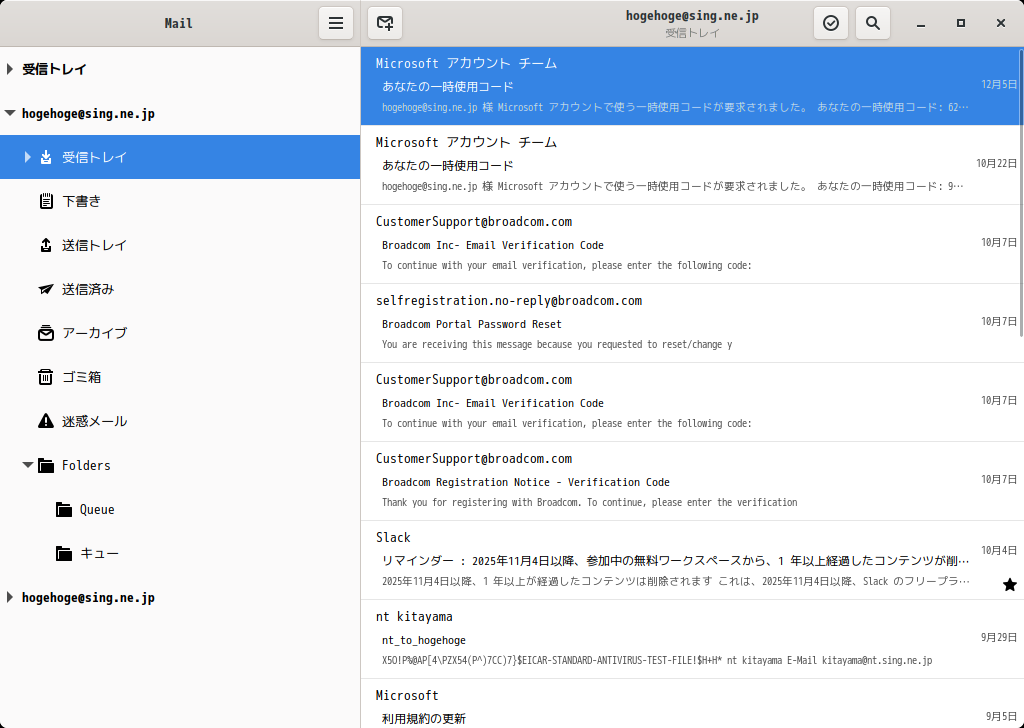Open the nt kitayama nt_to_hogehoge email
Screen dimensions: 1024x728
coord(692,639)
